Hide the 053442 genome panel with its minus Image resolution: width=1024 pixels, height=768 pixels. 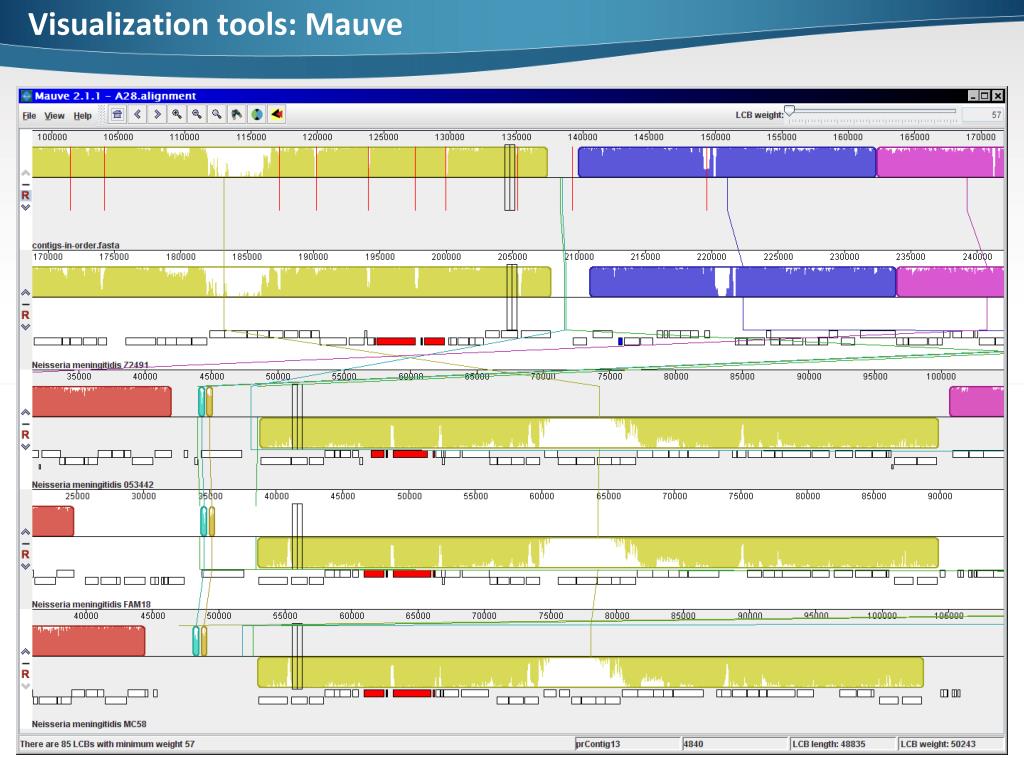pyautogui.click(x=25, y=424)
